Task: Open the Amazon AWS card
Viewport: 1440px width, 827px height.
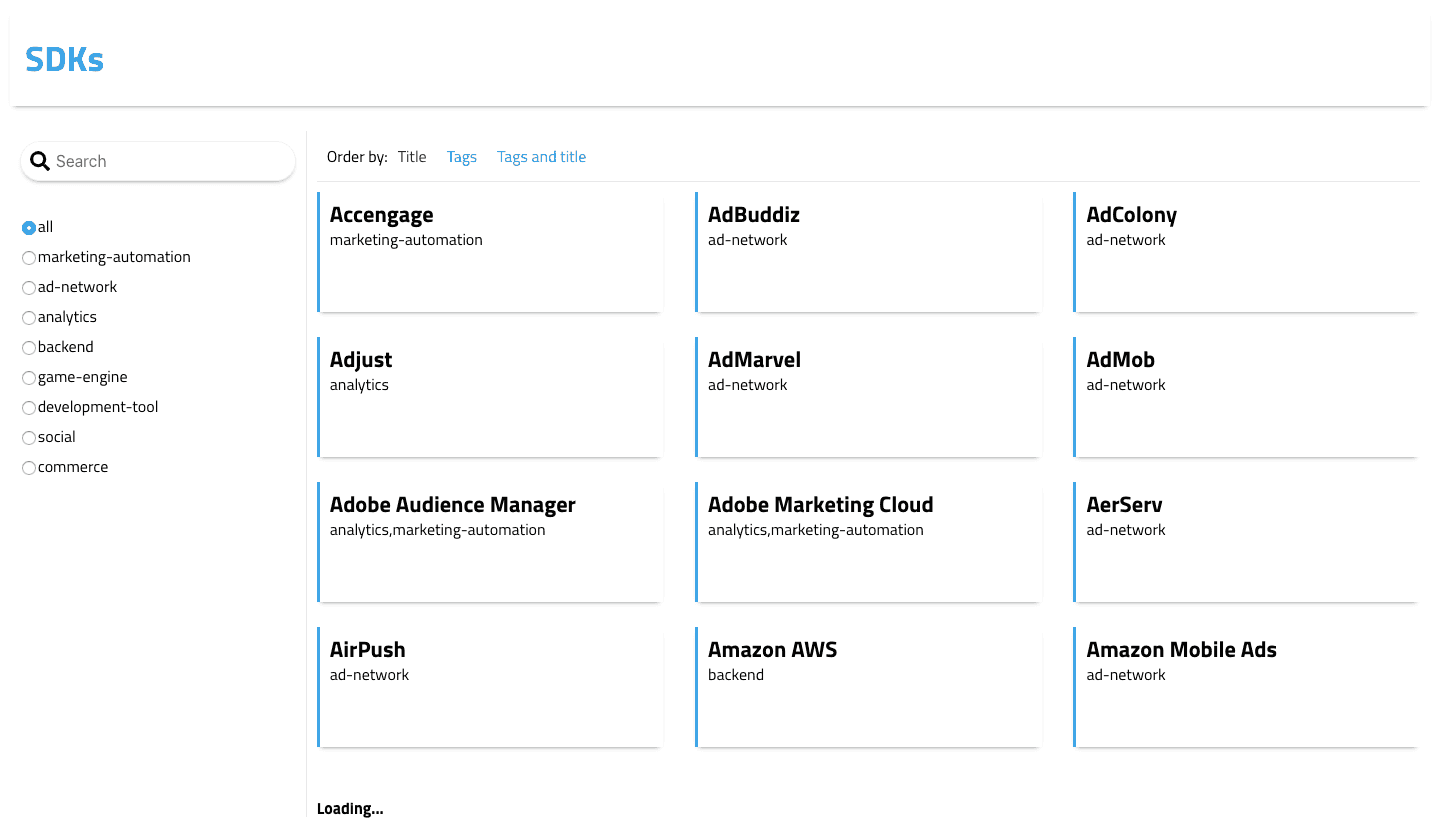Action: tap(868, 687)
